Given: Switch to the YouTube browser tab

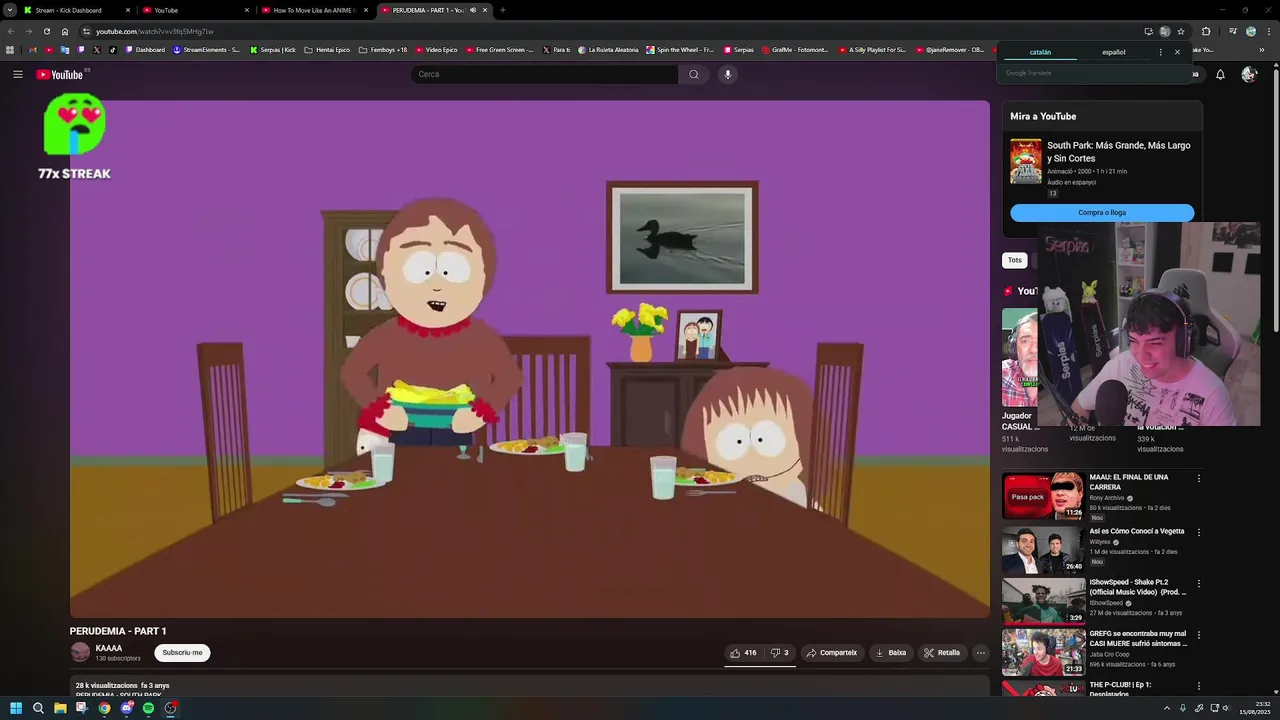Looking at the screenshot, I should pyautogui.click(x=195, y=10).
